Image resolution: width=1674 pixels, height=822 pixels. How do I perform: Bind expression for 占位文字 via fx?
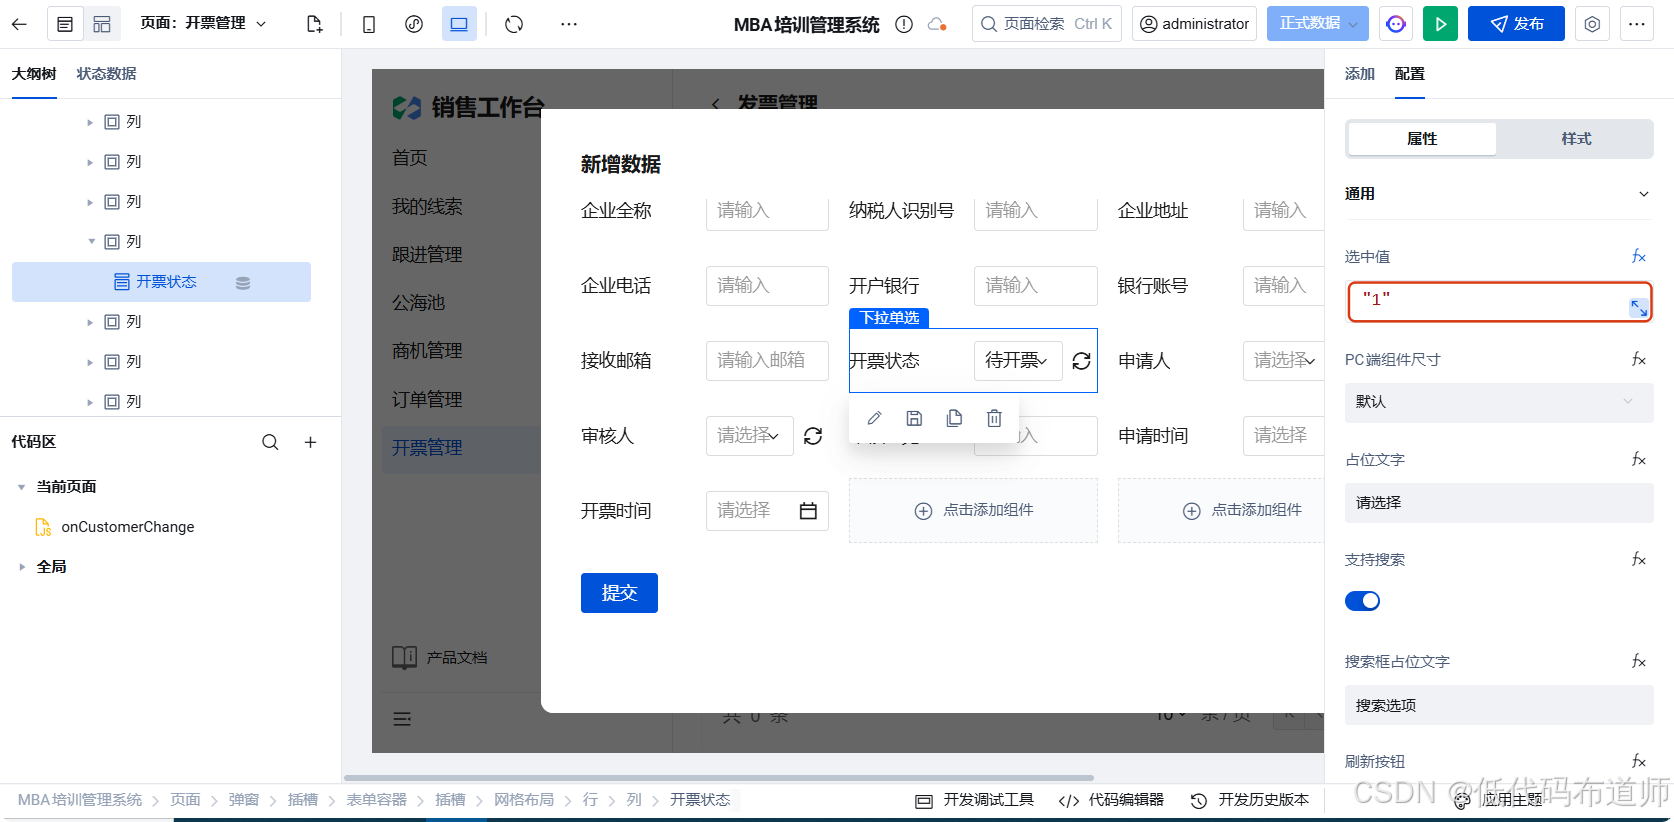coord(1639,459)
